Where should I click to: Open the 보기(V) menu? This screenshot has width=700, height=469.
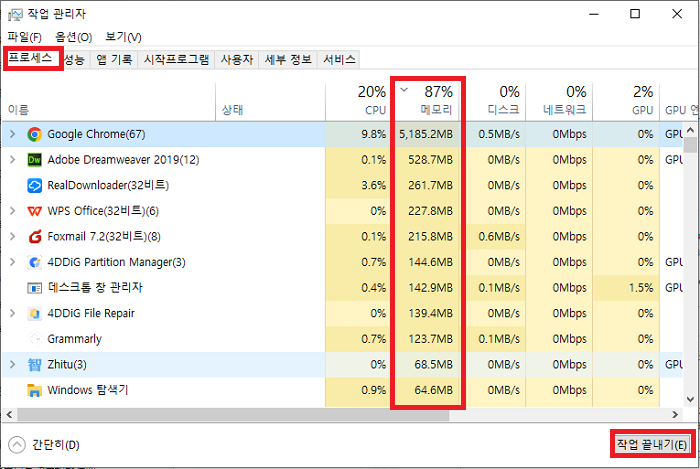tap(124, 37)
